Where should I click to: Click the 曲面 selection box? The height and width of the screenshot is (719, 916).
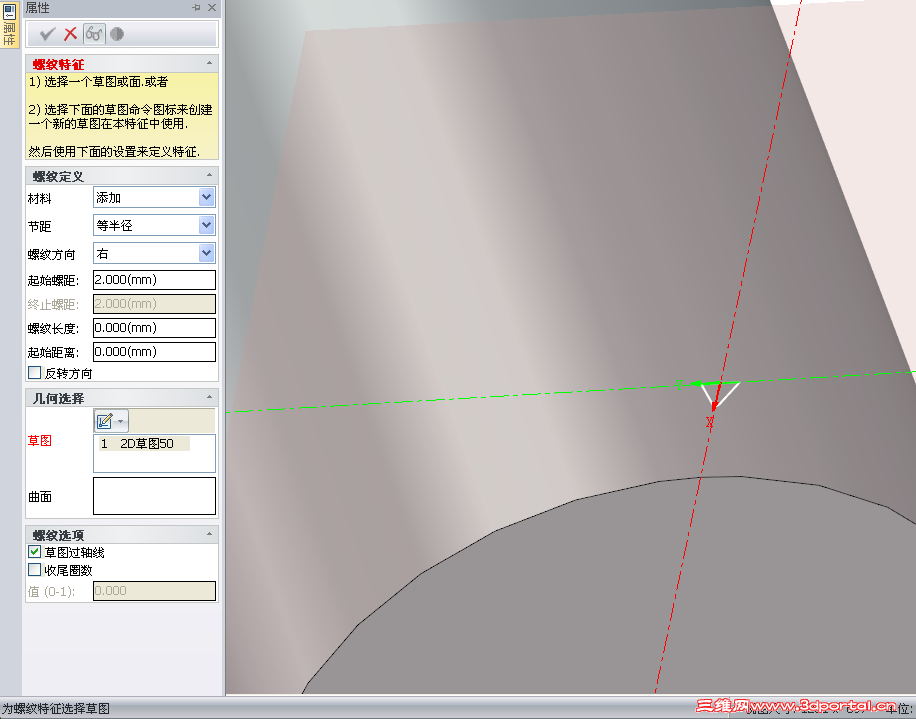[x=154, y=496]
